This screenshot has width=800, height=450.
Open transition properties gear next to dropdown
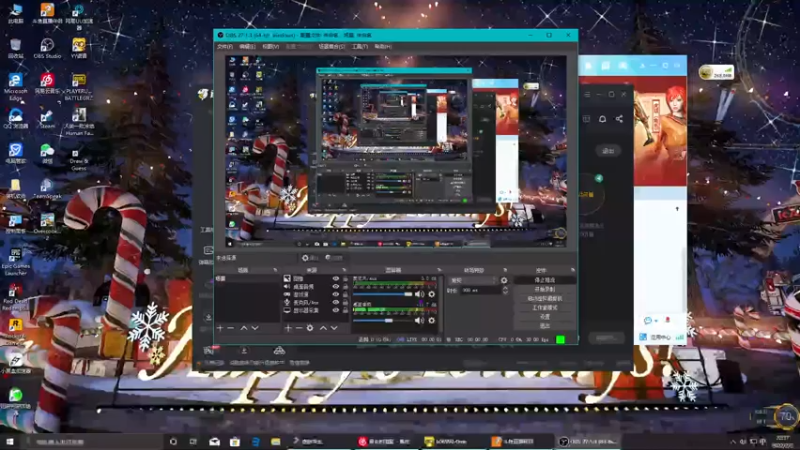[x=504, y=280]
